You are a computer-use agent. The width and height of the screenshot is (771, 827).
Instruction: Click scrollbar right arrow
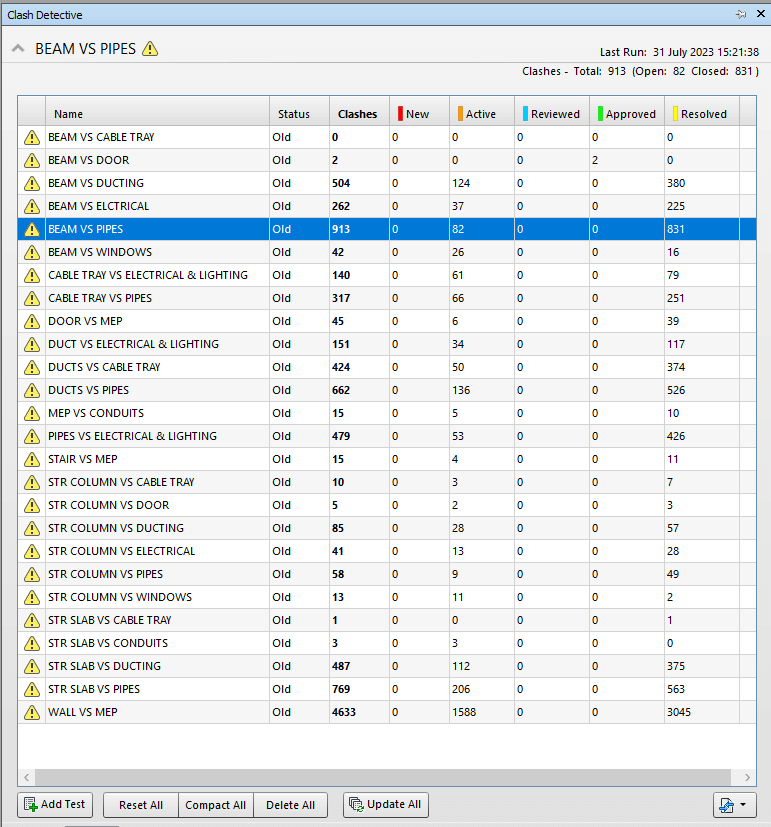click(747, 777)
